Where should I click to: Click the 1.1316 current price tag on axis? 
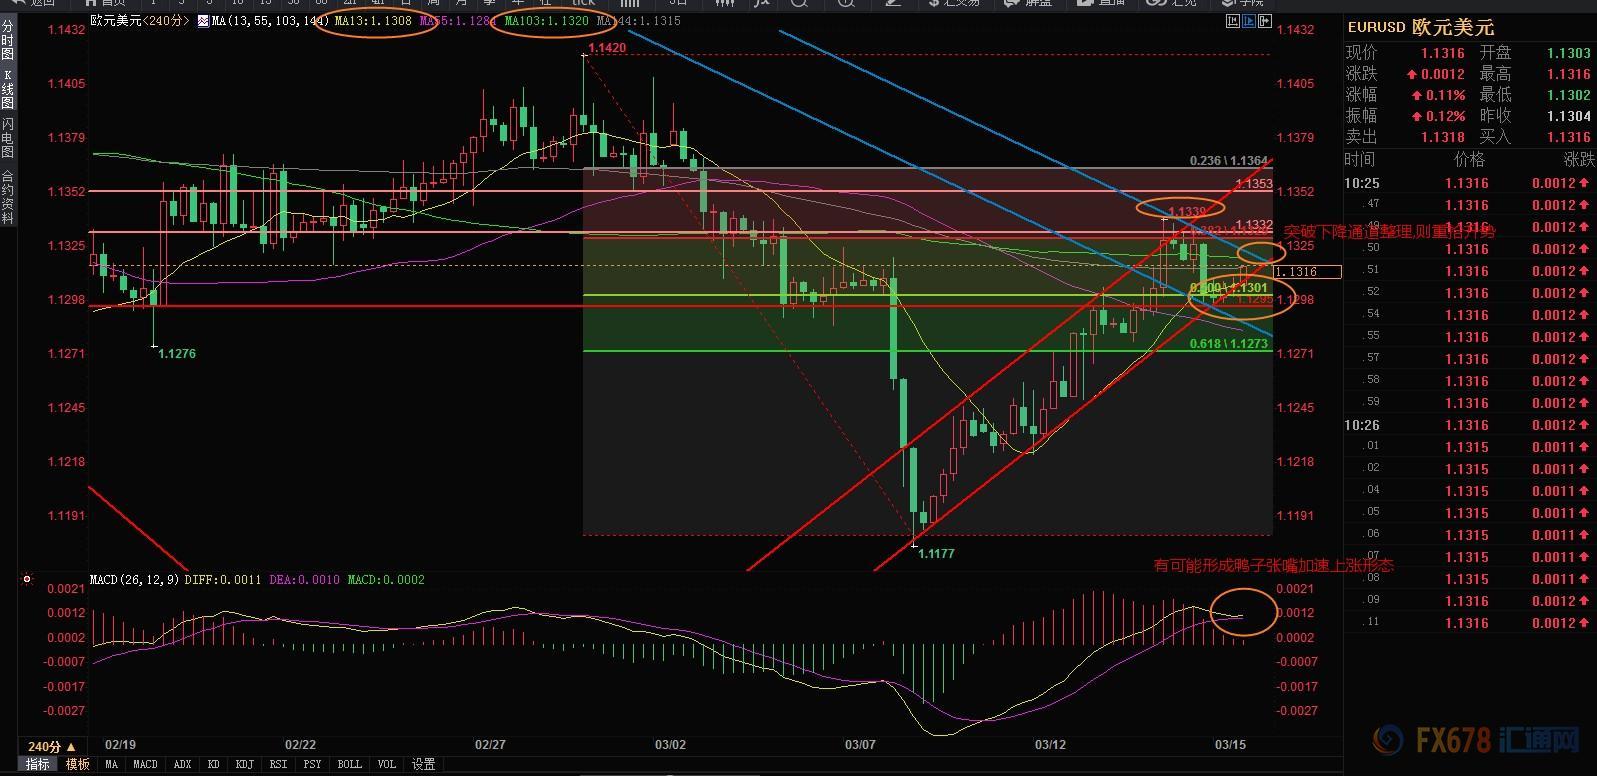point(1307,272)
